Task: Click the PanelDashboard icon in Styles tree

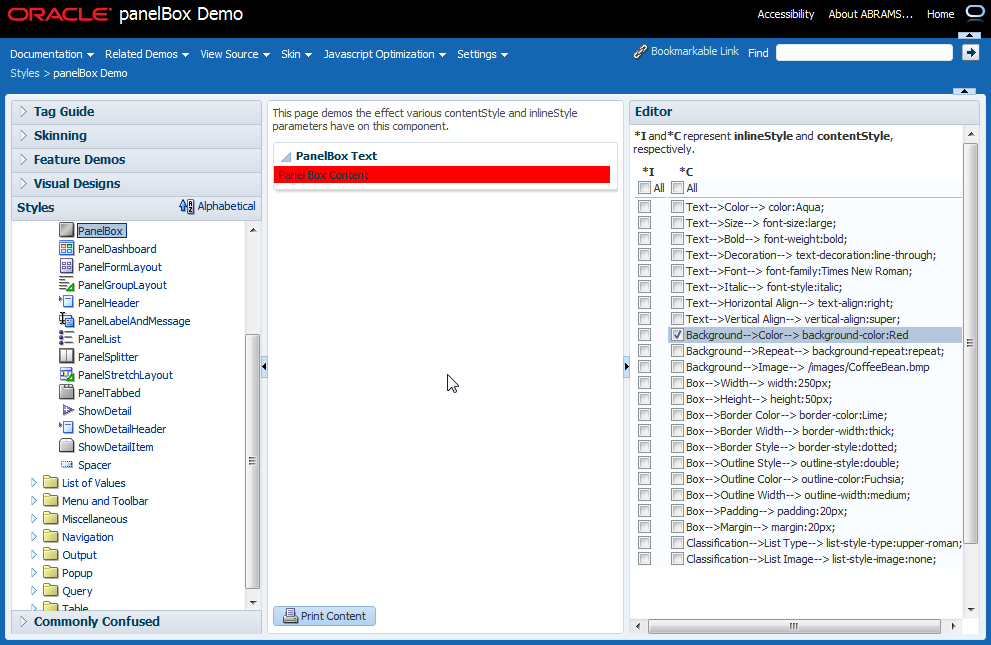Action: point(66,248)
